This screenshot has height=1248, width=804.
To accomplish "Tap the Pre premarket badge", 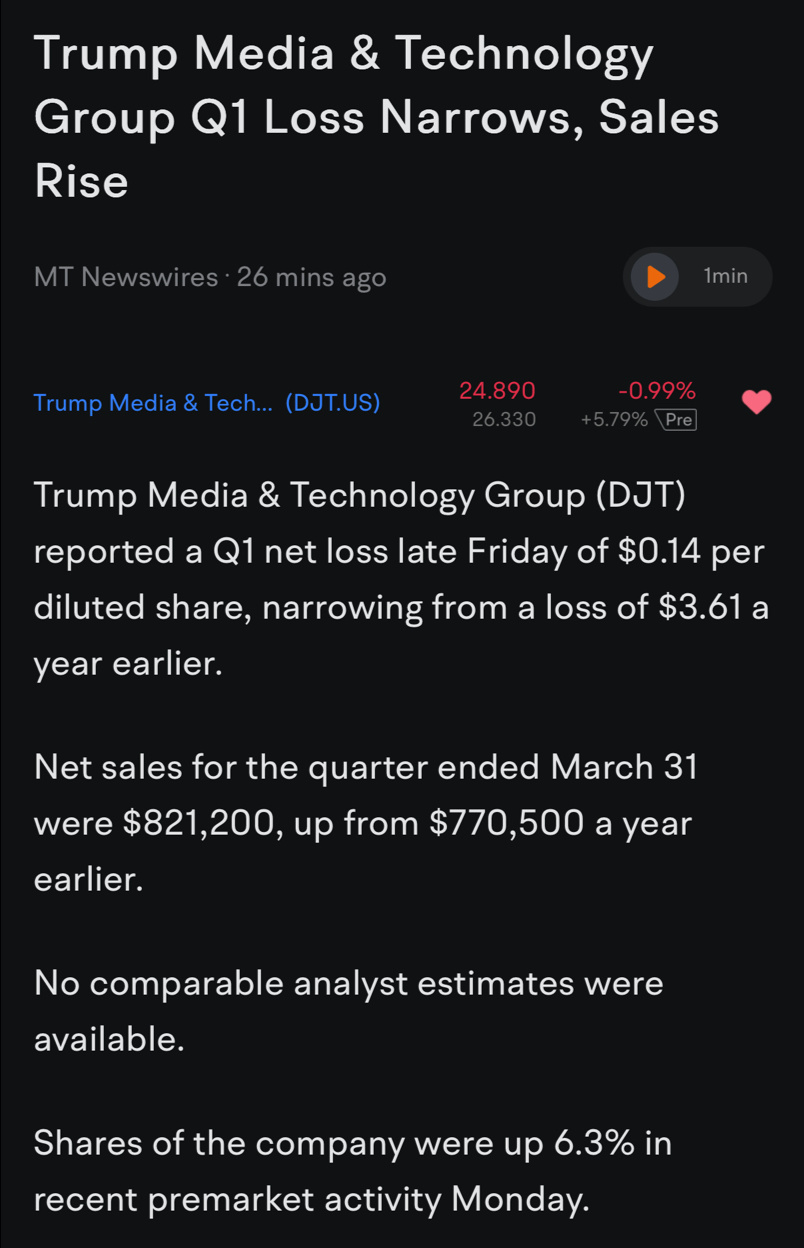I will pos(677,420).
